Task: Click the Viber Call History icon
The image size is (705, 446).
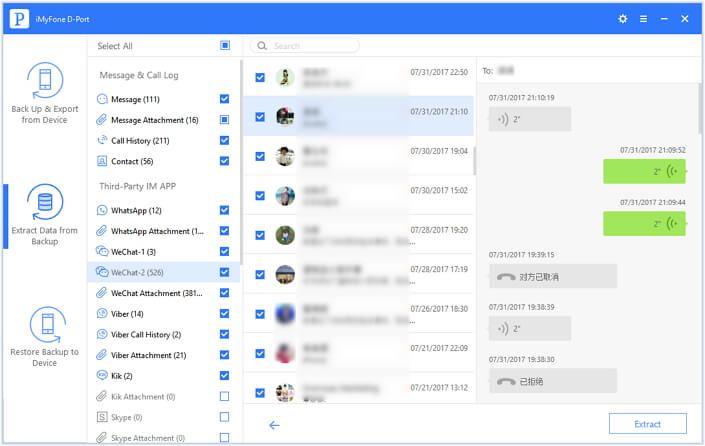Action: (102, 334)
